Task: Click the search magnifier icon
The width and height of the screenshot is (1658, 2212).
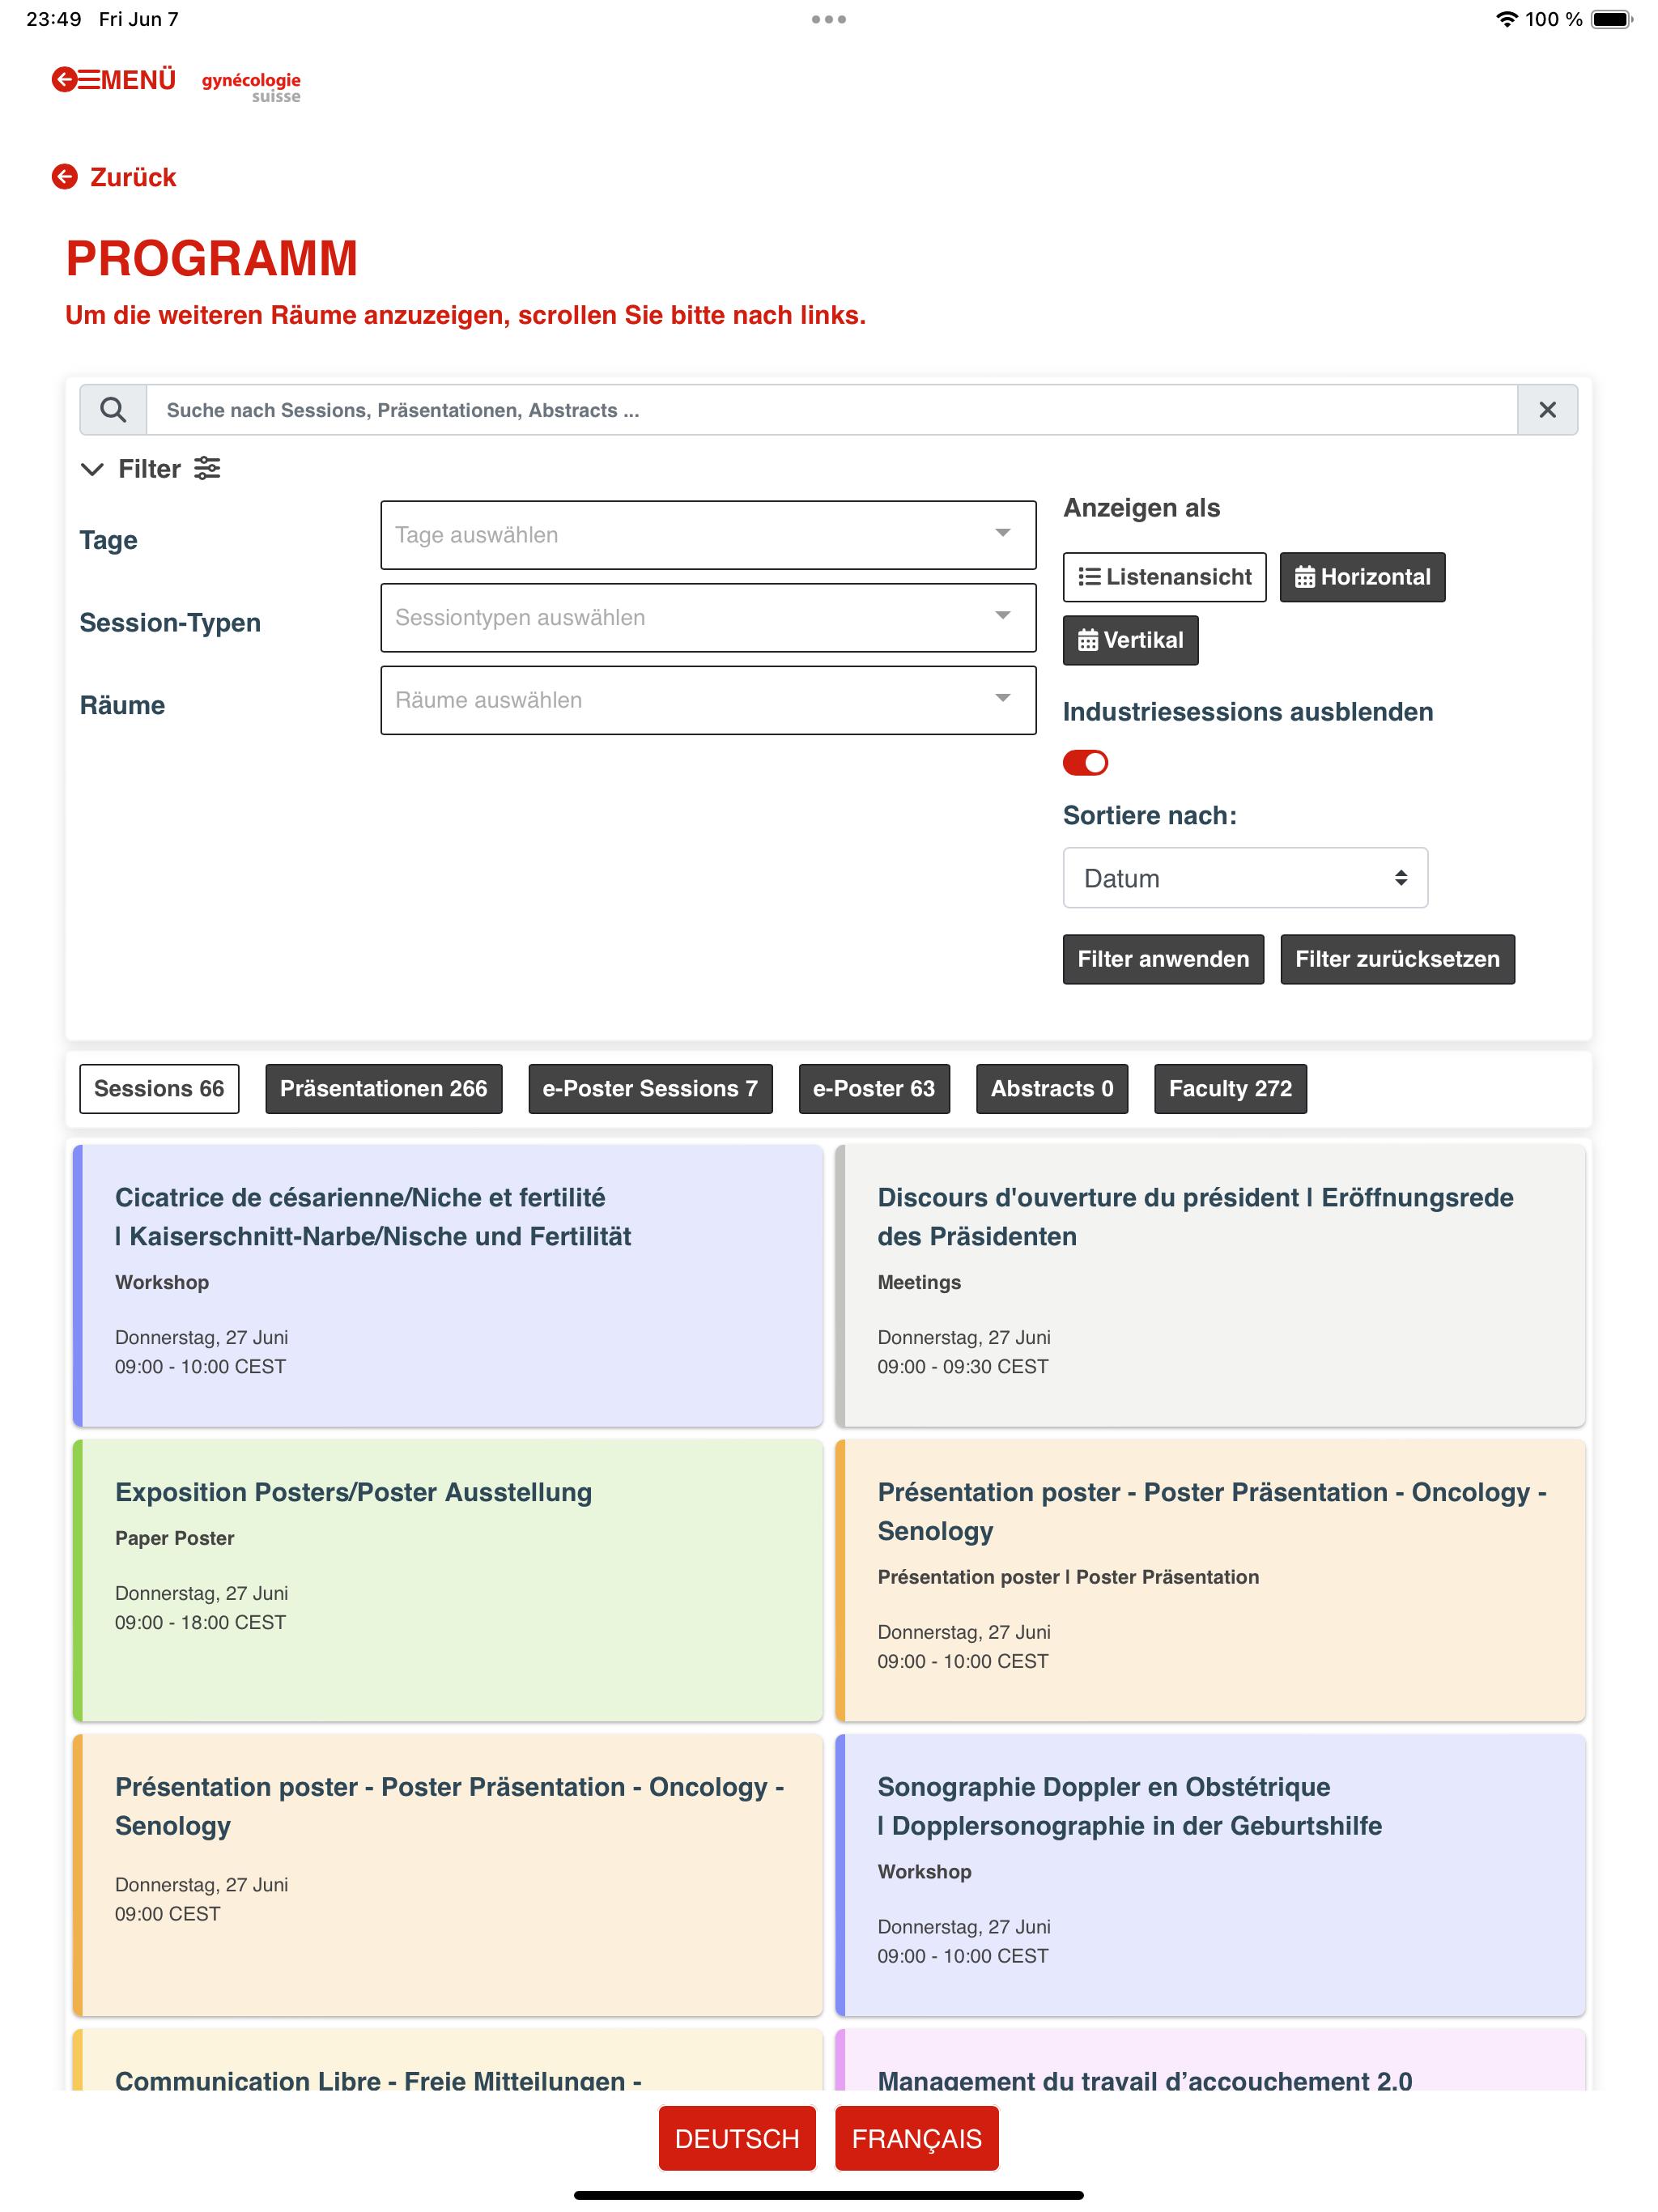Action: point(113,410)
